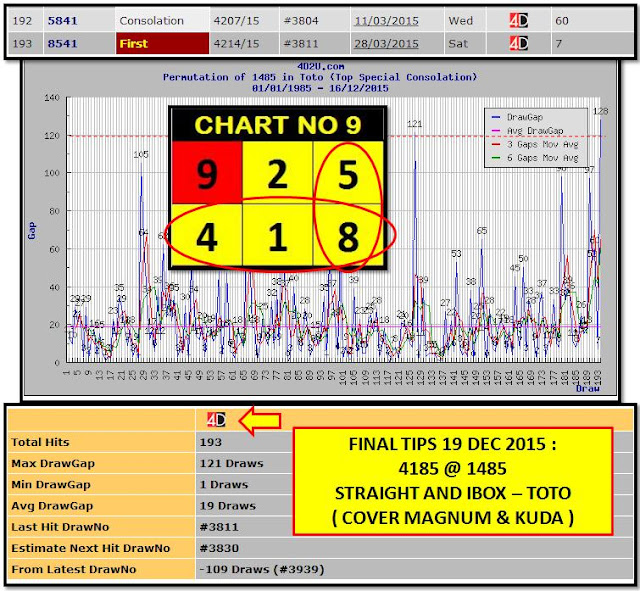Viewport: 640px width, 591px height.
Task: Click the 121 peak label on chart
Action: click(x=414, y=124)
